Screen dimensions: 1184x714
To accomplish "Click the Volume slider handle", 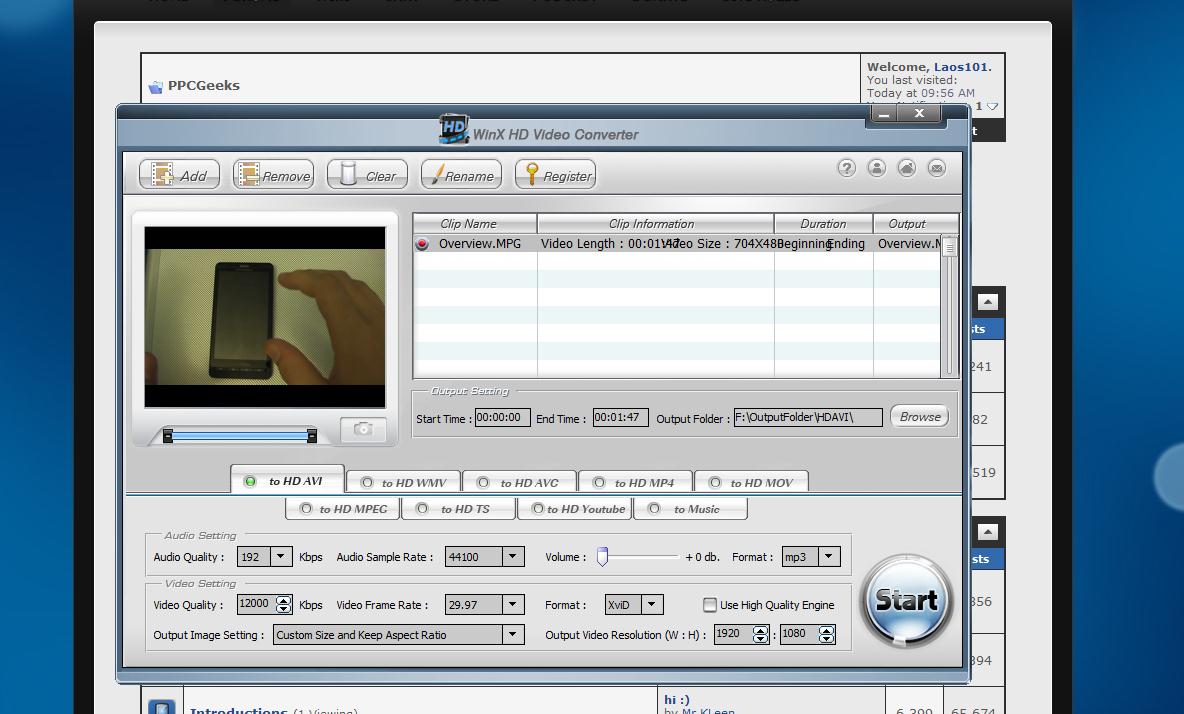I will [x=603, y=556].
